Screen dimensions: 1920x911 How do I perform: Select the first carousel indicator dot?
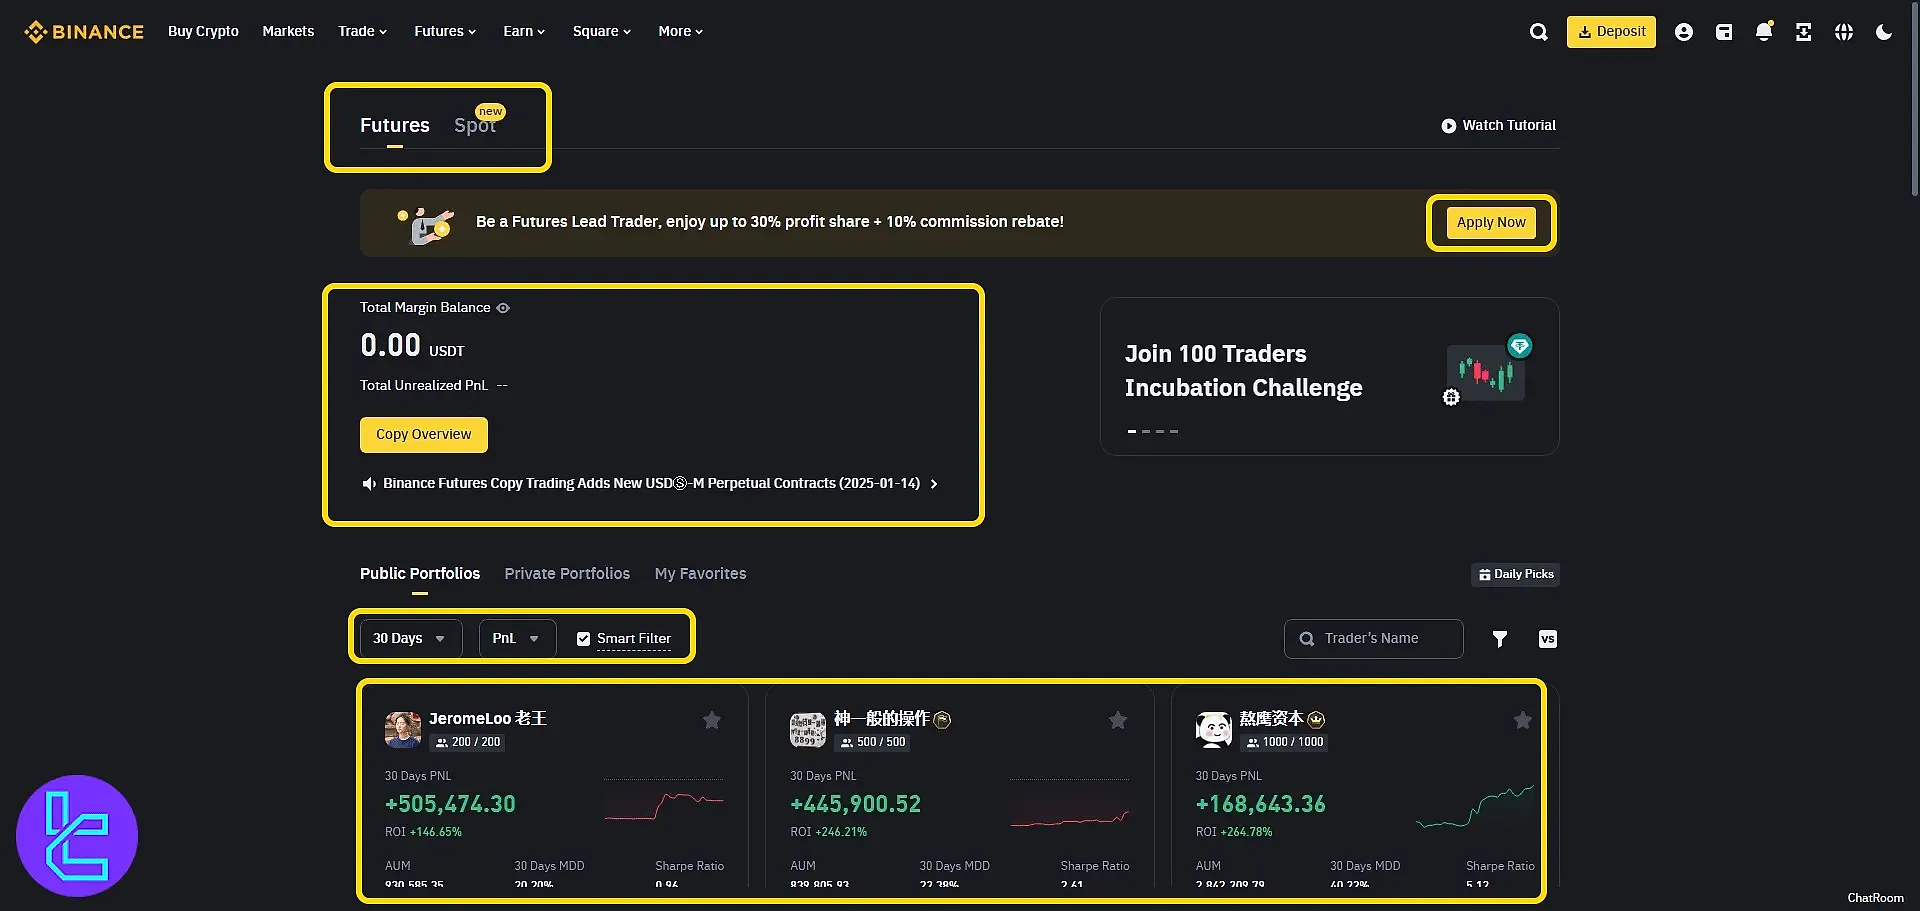pyautogui.click(x=1132, y=432)
